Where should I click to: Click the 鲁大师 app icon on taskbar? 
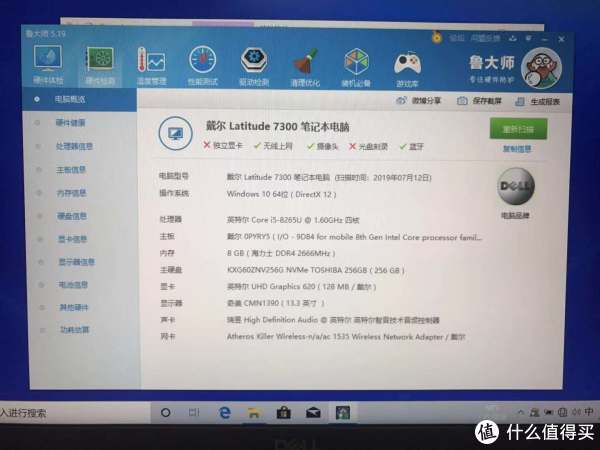343,413
